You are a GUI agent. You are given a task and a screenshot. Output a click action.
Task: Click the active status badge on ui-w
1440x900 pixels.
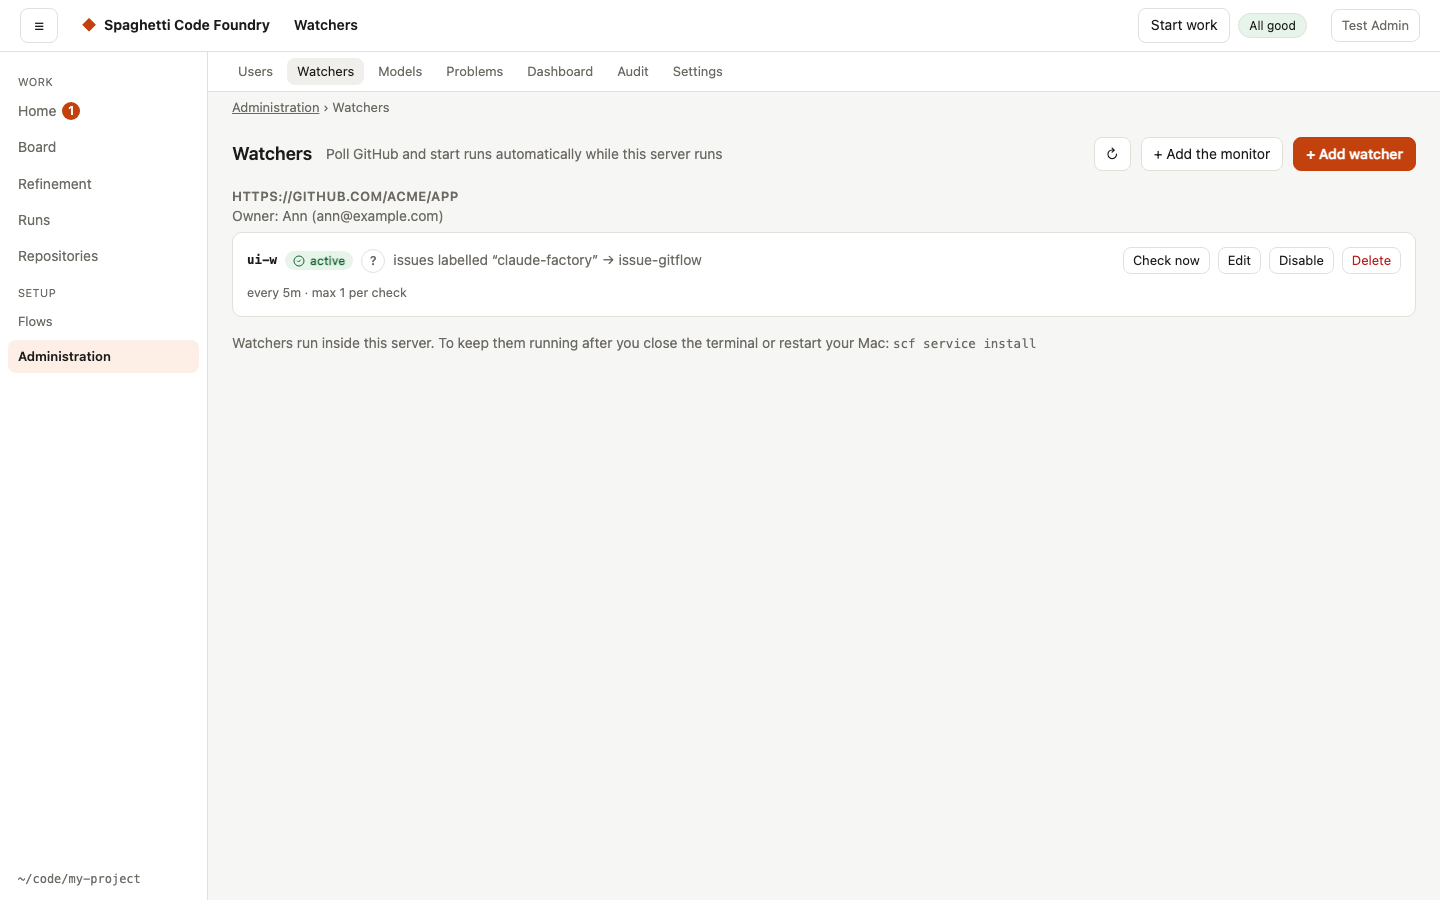(x=319, y=261)
